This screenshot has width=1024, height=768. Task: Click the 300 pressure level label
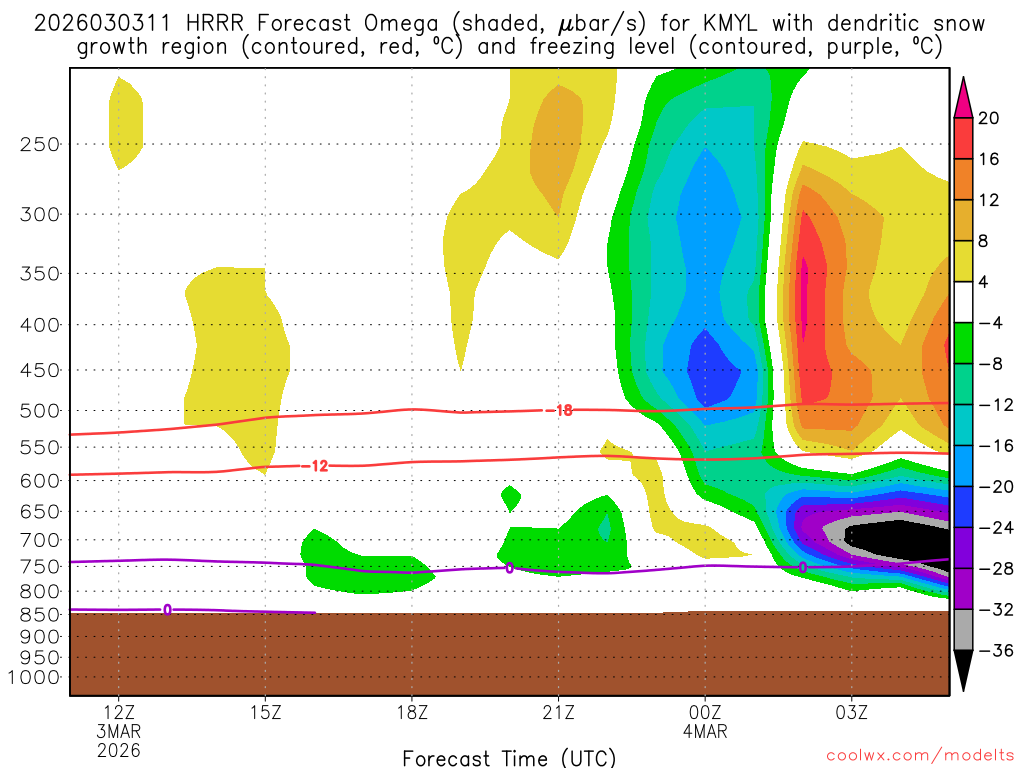[x=39, y=214]
